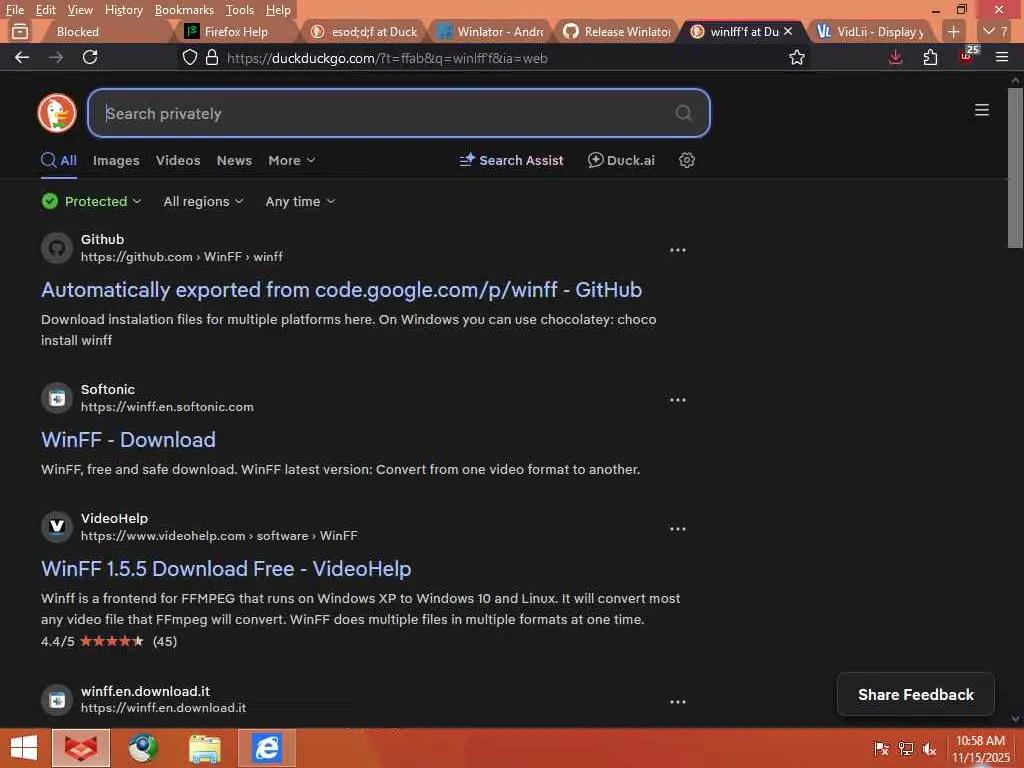Open the padlock site security icon
Screen dimensions: 1024x768
point(212,57)
